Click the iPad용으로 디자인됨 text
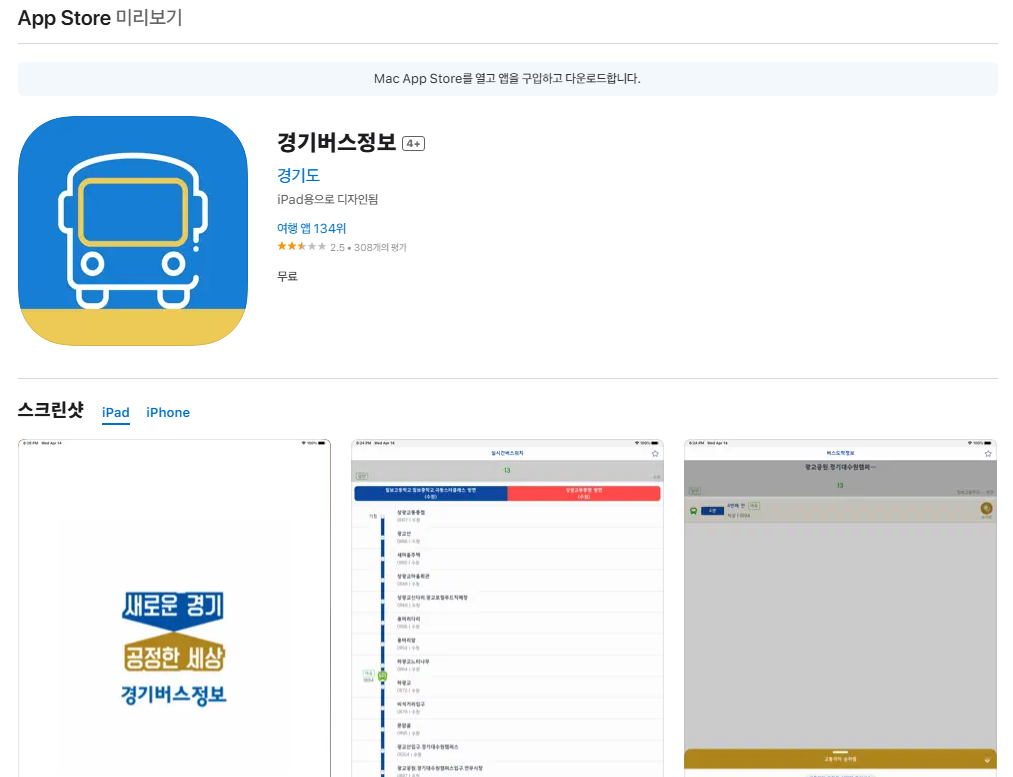Viewport: 1013px width, 777px height. (x=328, y=199)
